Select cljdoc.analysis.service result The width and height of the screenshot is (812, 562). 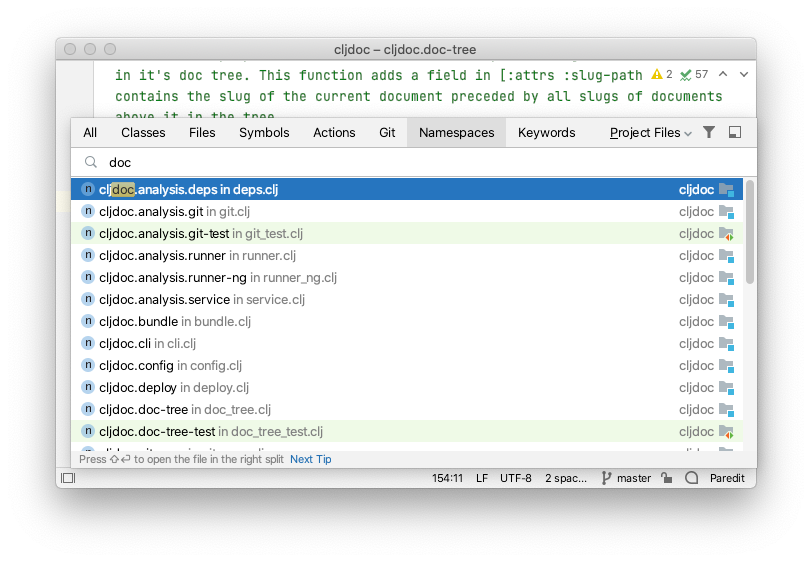click(407, 299)
